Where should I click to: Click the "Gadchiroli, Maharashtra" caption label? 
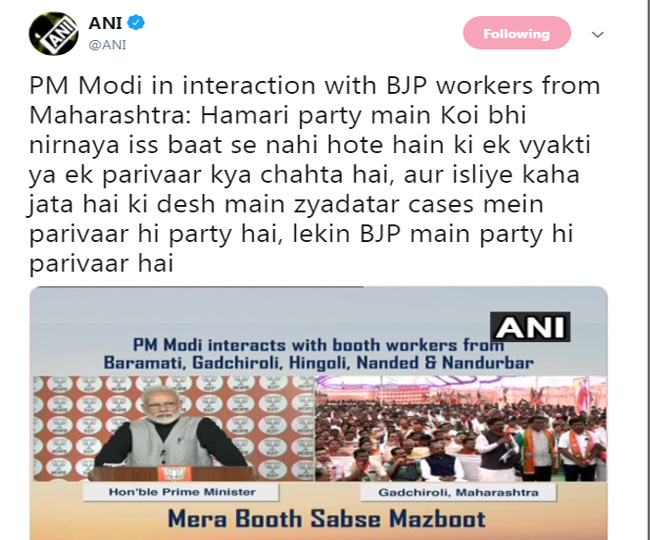(458, 492)
